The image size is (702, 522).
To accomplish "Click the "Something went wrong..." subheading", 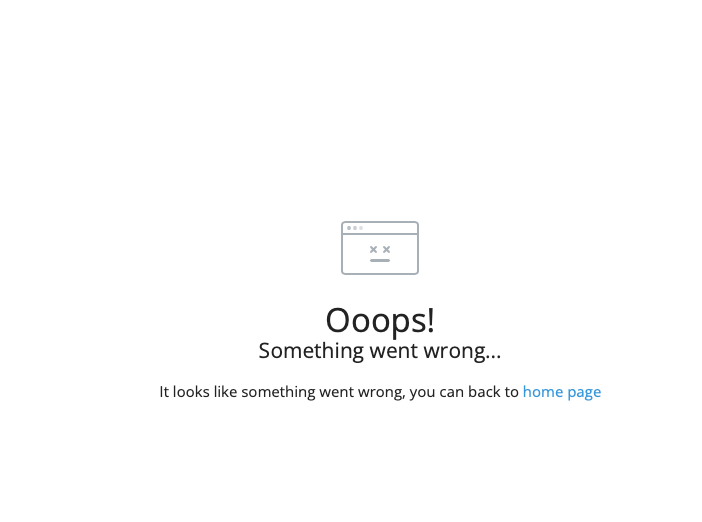I will pos(380,351).
